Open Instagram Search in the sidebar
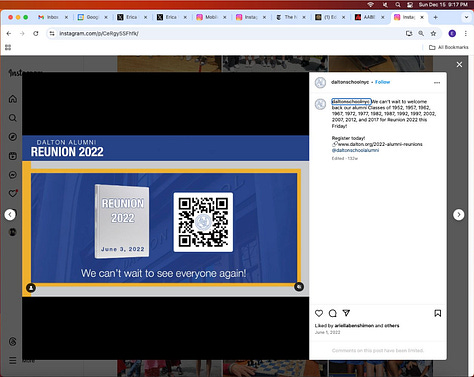 pyautogui.click(x=13, y=118)
